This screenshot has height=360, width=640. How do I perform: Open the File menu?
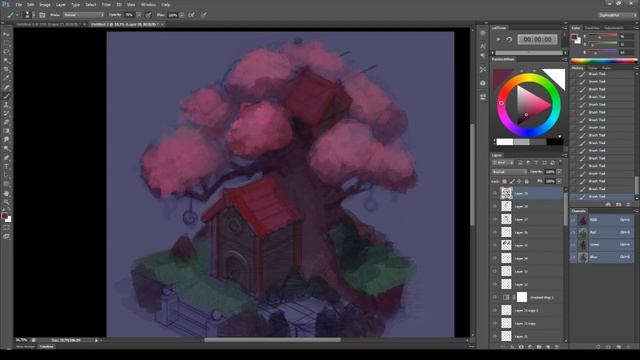[x=18, y=4]
